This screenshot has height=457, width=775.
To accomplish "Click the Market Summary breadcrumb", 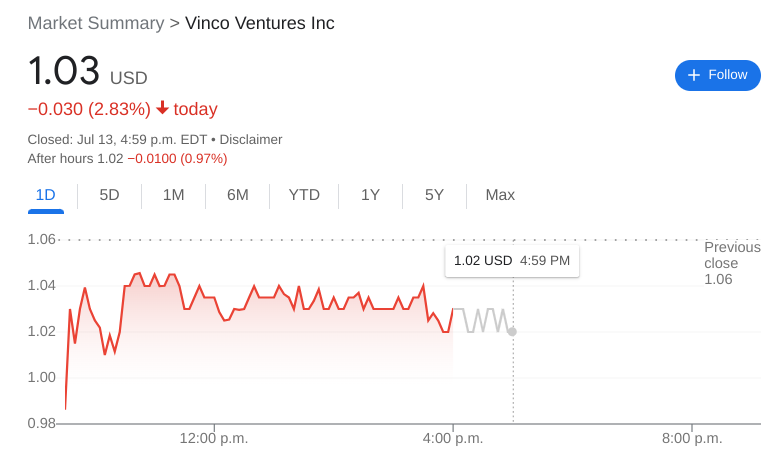I will tap(96, 23).
